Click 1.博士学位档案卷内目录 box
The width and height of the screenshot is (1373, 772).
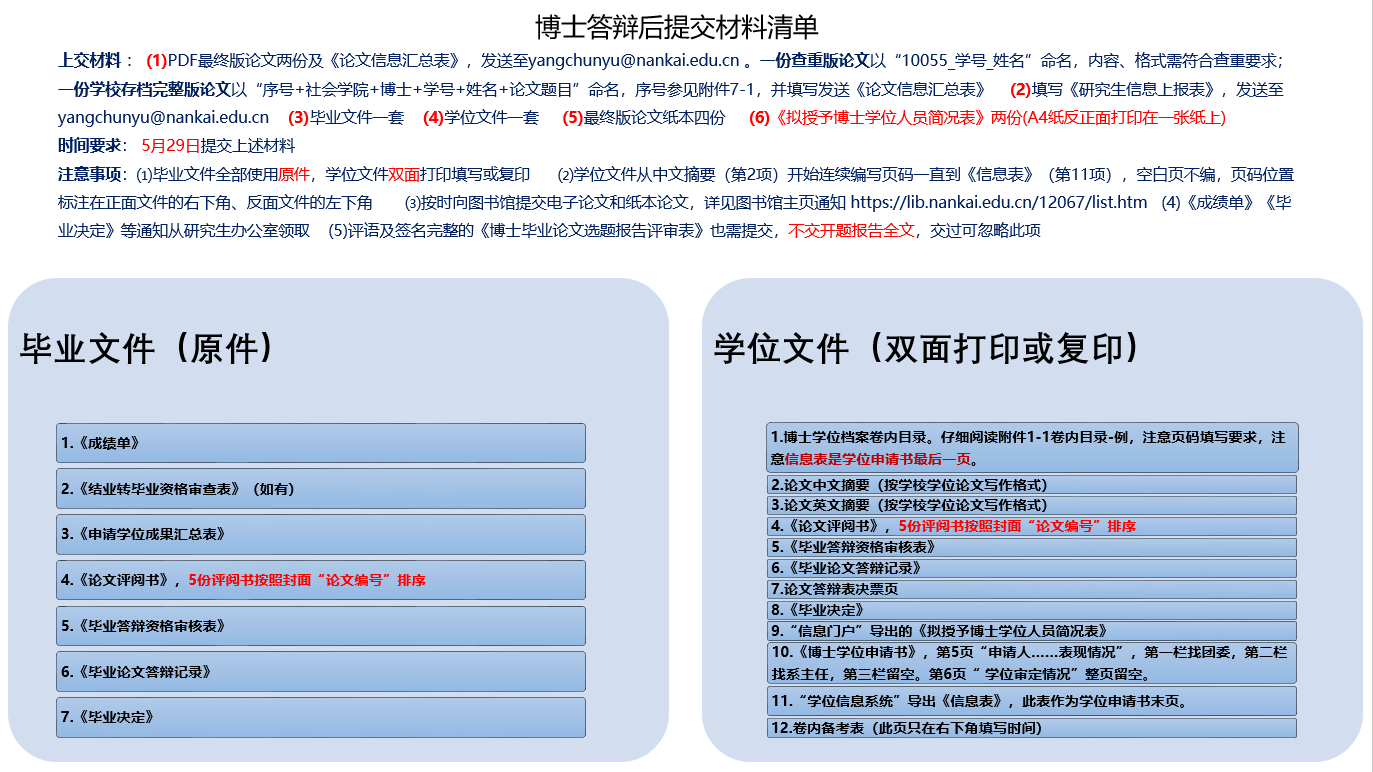[x=1031, y=448]
